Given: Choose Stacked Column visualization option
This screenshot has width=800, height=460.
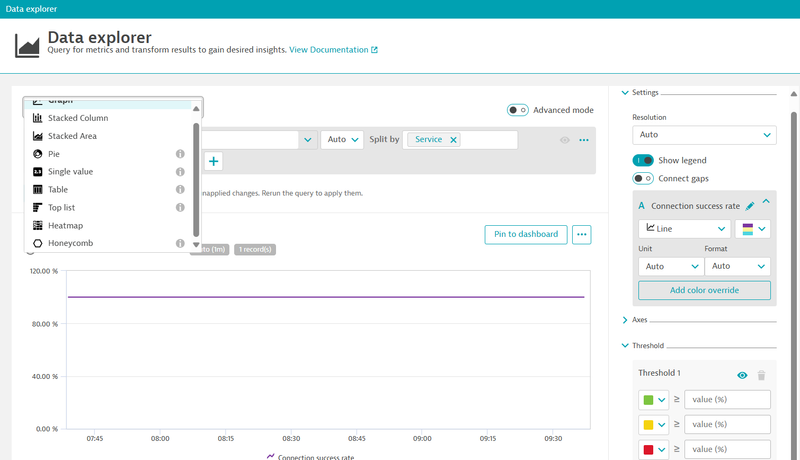Looking at the screenshot, I should point(78,118).
